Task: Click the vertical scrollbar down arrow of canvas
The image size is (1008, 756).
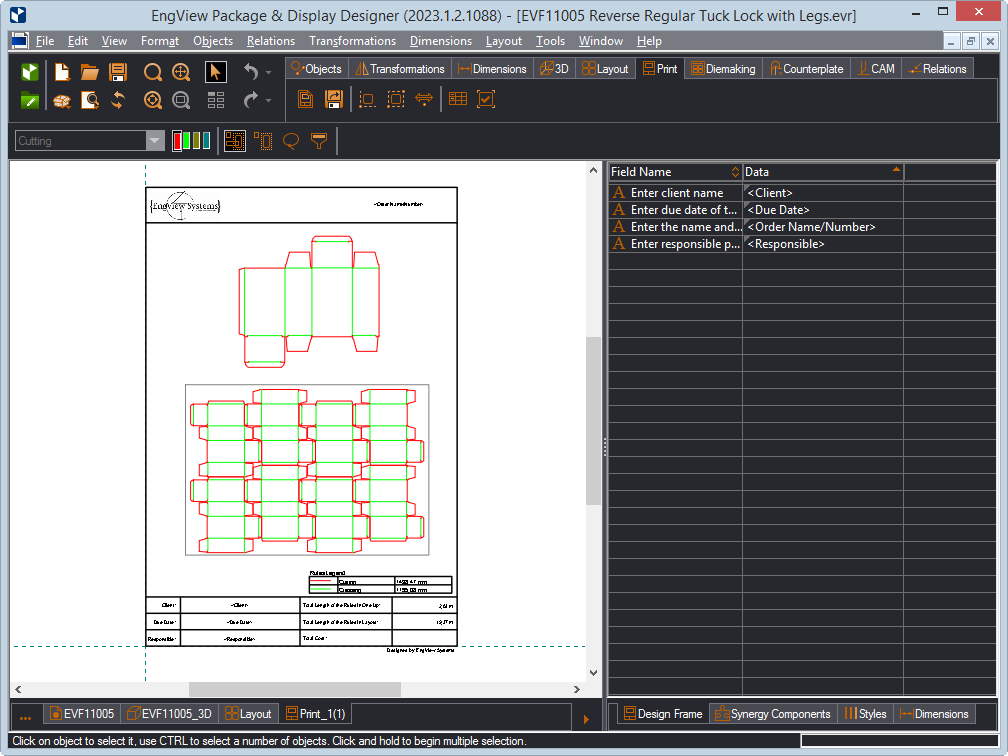Action: click(x=593, y=672)
